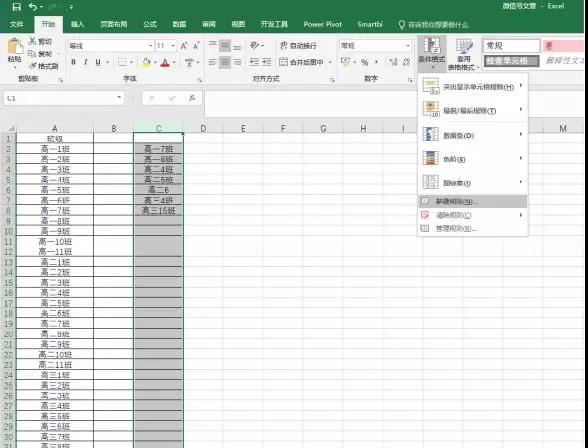Click the Merge and Center button

[x=302, y=62]
